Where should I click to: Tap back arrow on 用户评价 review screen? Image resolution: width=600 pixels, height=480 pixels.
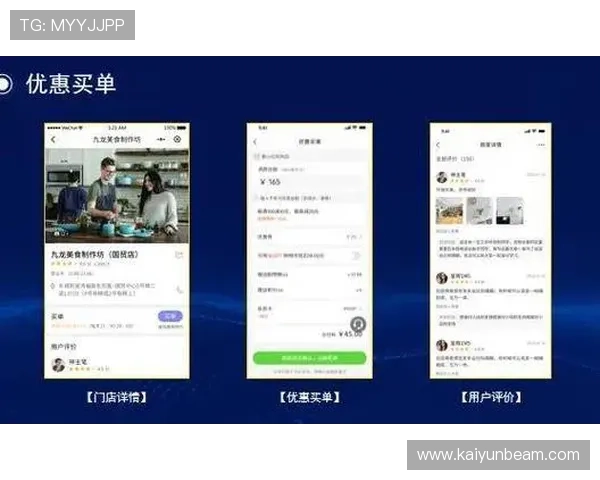438,145
